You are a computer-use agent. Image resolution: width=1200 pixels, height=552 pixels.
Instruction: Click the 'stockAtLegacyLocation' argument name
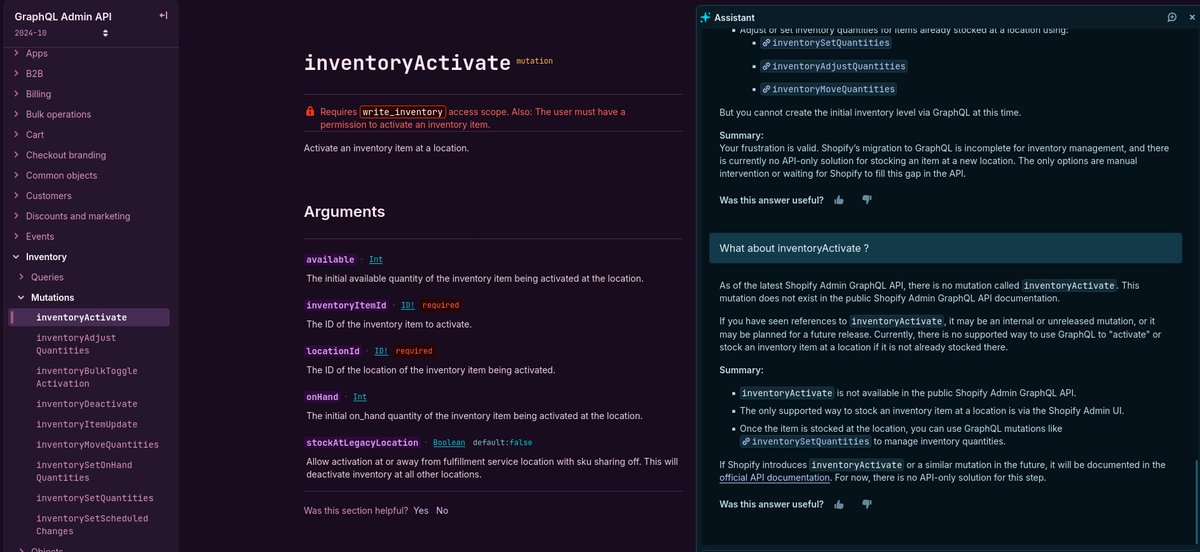(362, 442)
